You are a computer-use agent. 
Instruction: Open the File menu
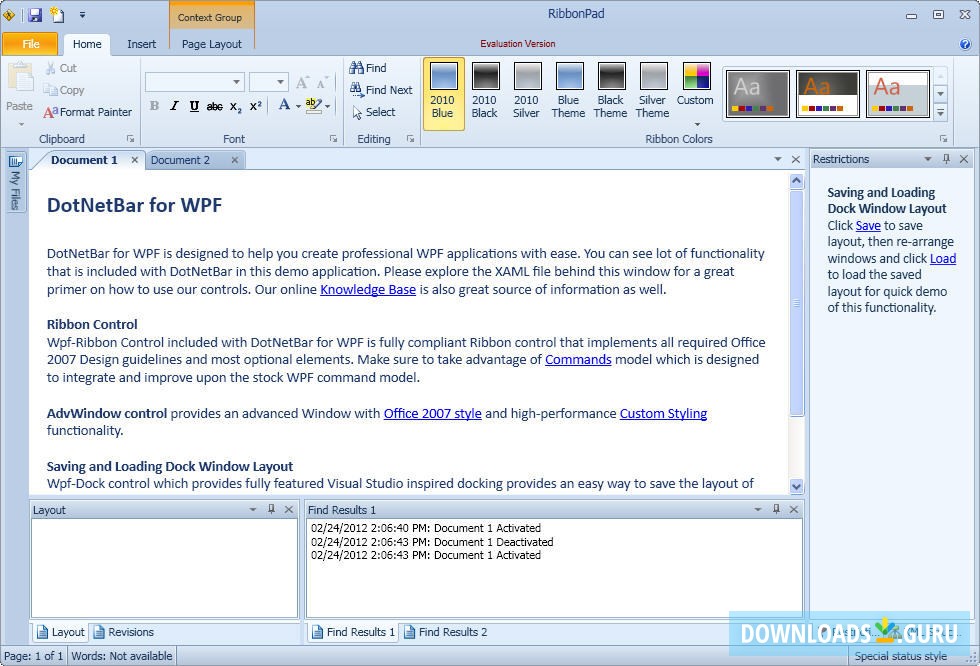[x=31, y=44]
